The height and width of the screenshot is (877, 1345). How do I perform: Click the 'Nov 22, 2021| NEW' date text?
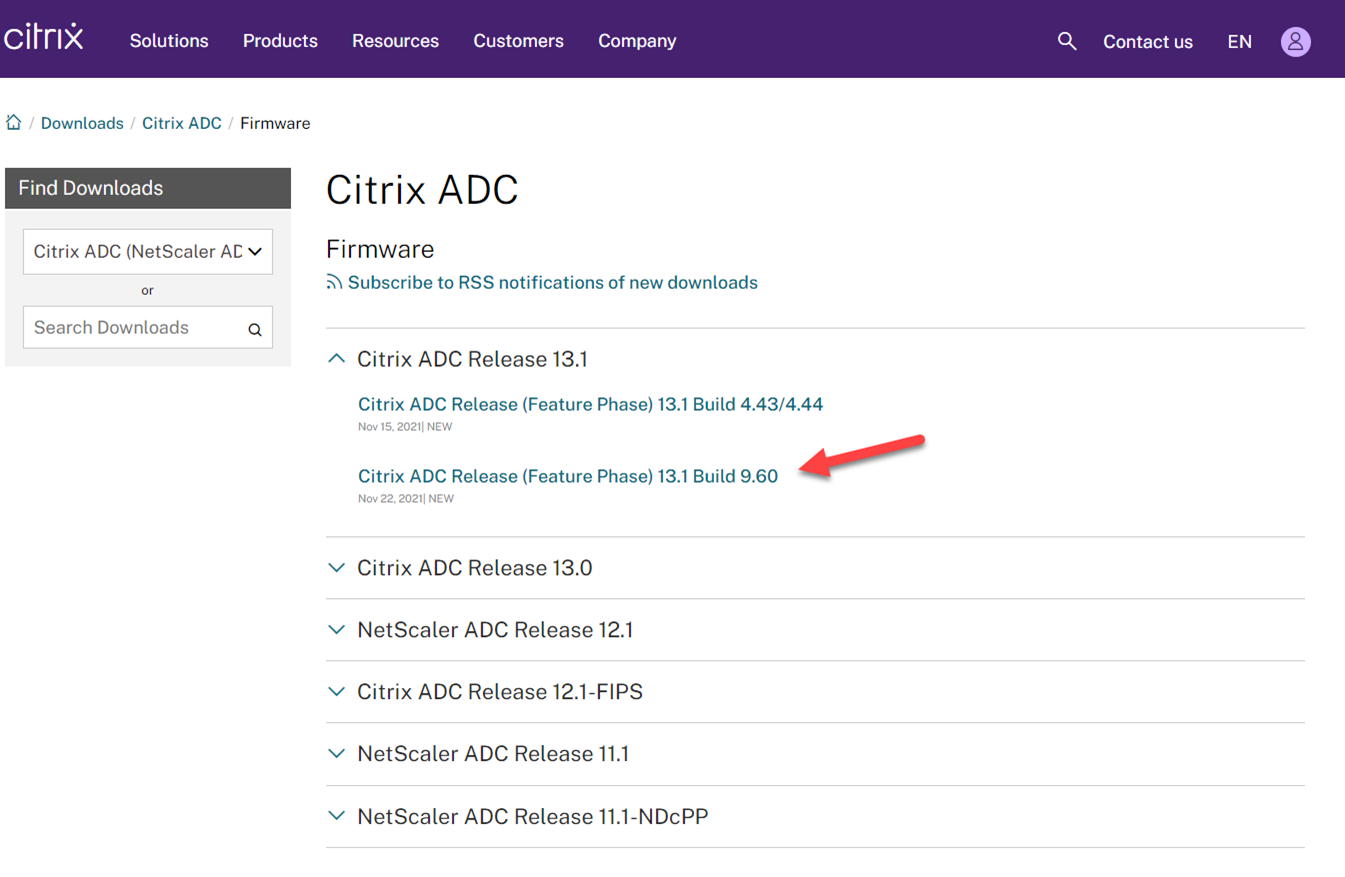pos(405,499)
